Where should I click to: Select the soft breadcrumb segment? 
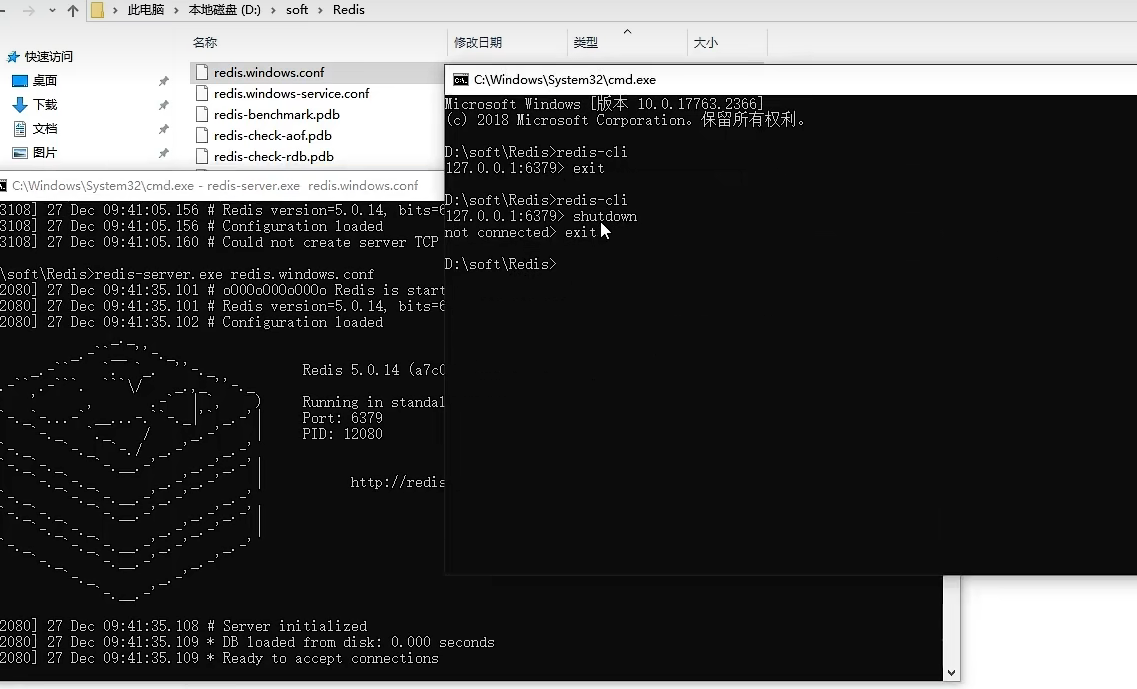tap(297, 10)
